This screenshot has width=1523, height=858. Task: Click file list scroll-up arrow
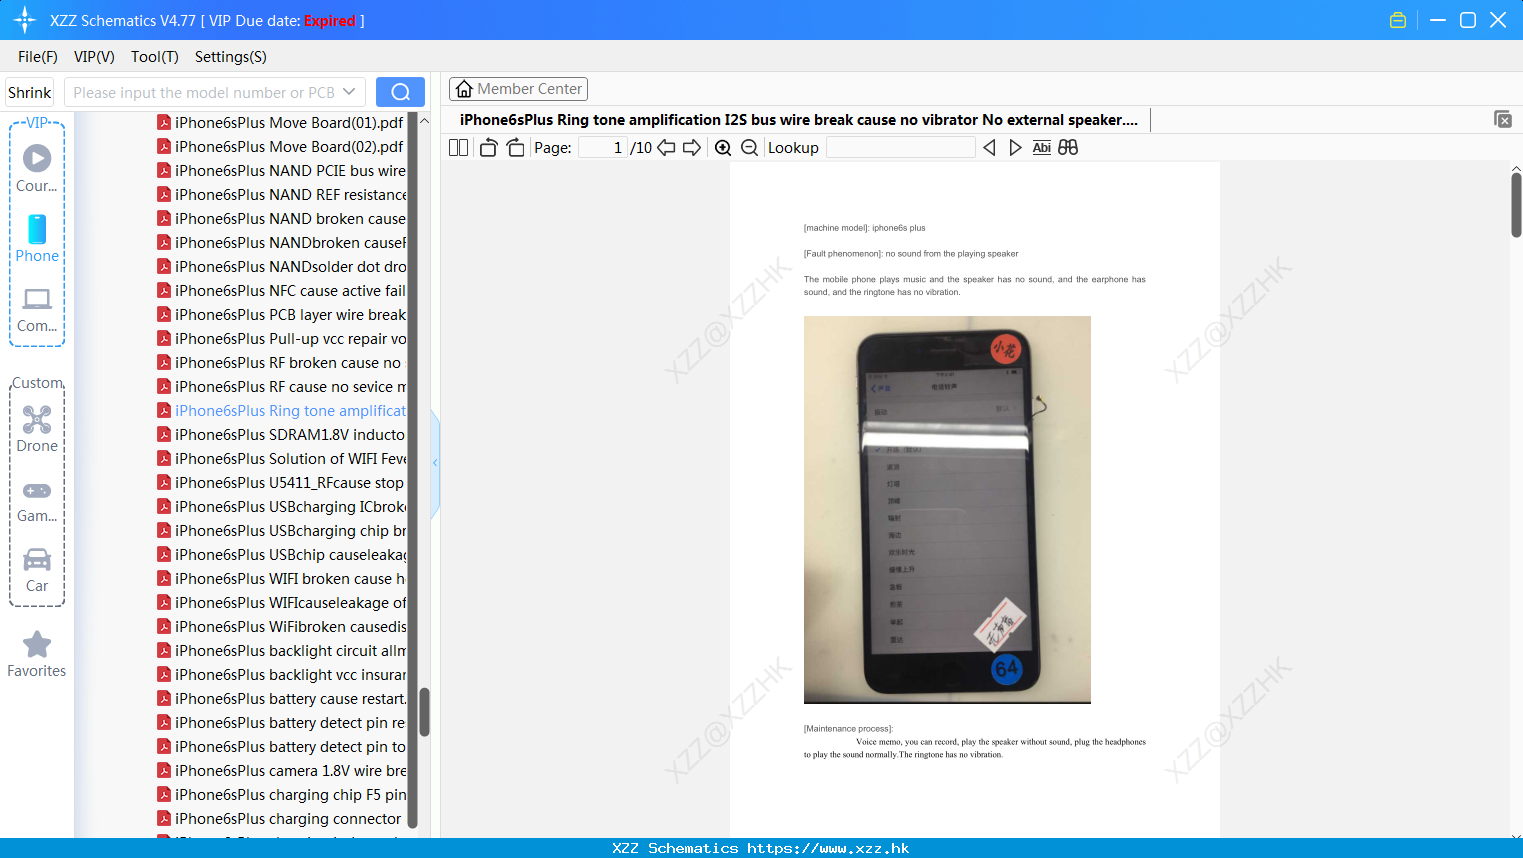(x=424, y=121)
